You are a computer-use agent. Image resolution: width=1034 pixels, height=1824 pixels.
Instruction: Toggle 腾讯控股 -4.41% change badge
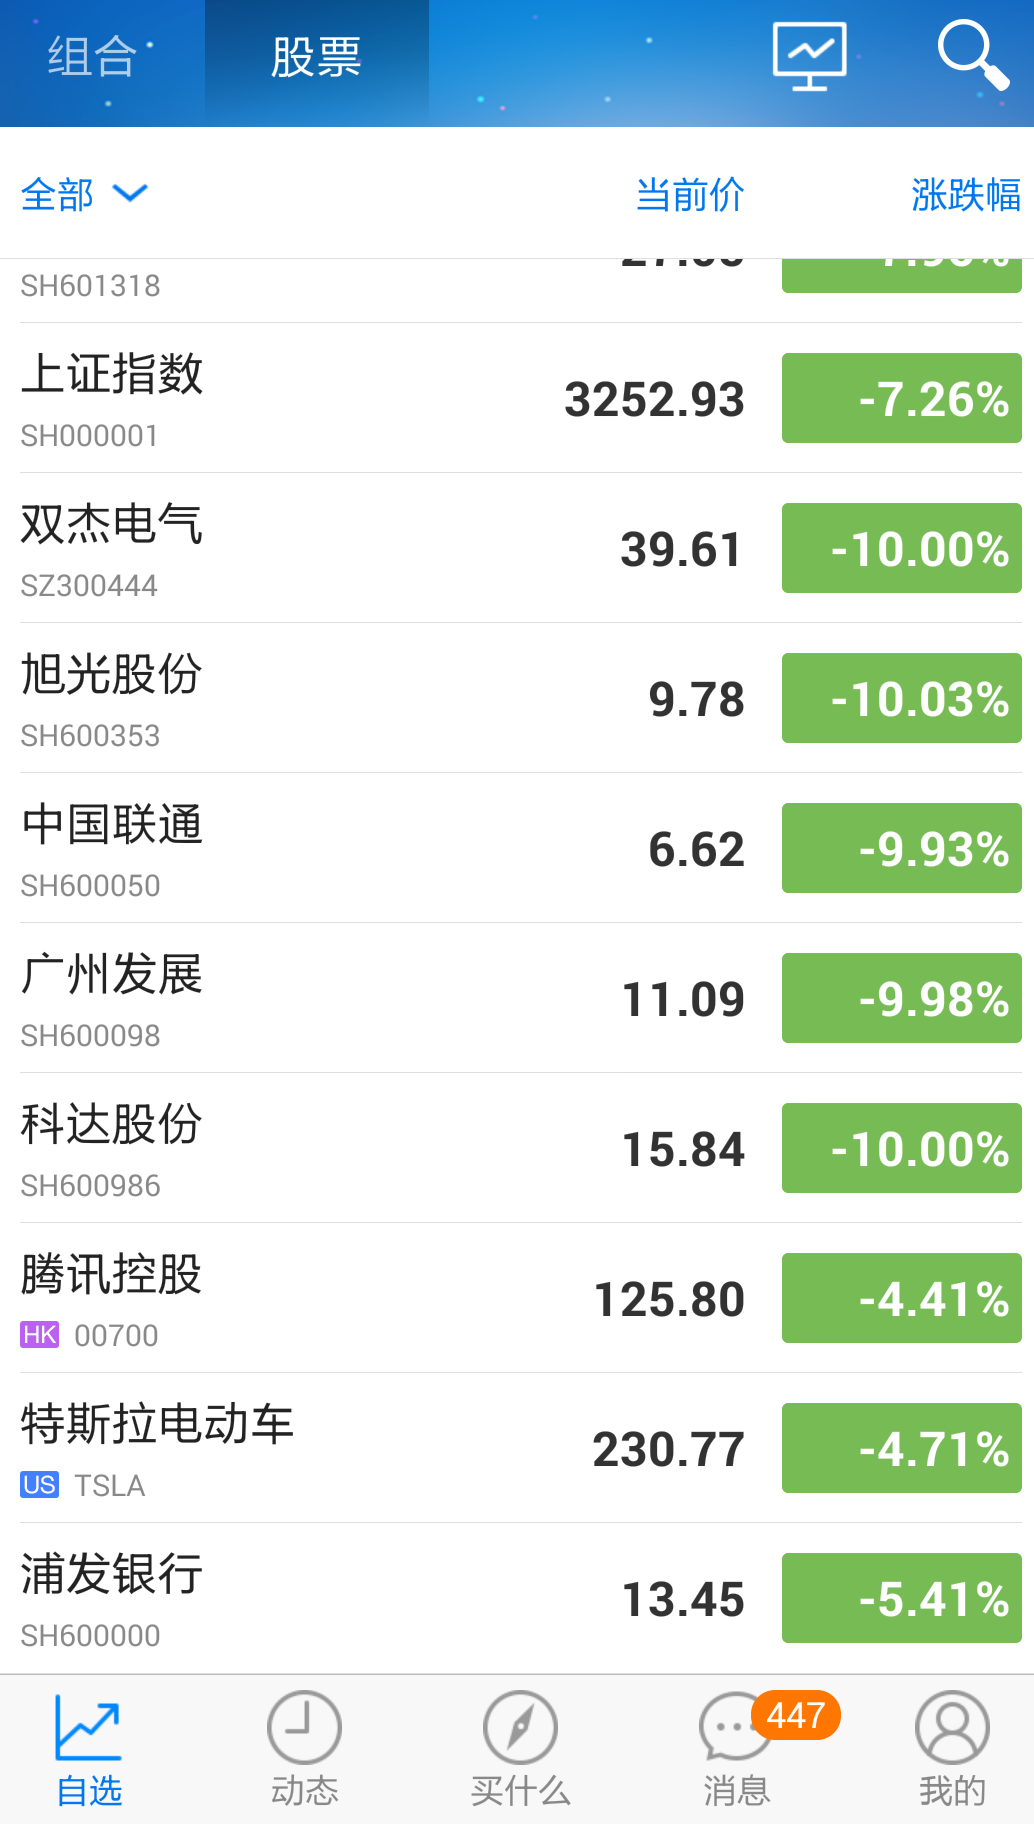coord(901,1298)
